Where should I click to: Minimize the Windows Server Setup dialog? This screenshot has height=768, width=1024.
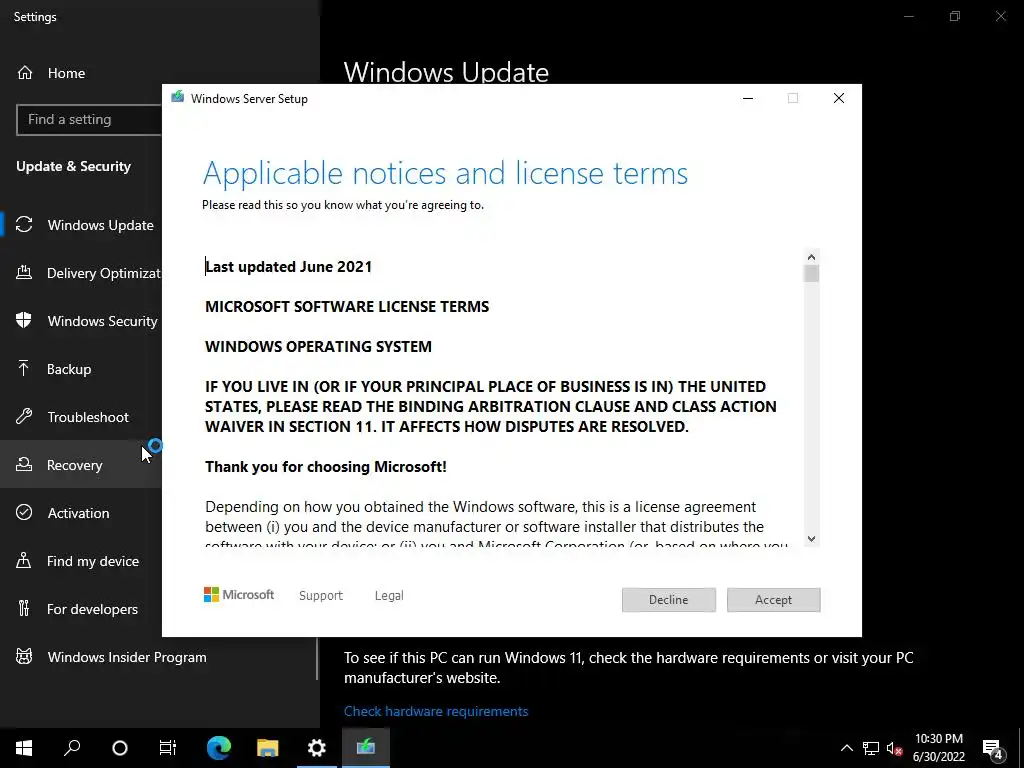pos(748,98)
